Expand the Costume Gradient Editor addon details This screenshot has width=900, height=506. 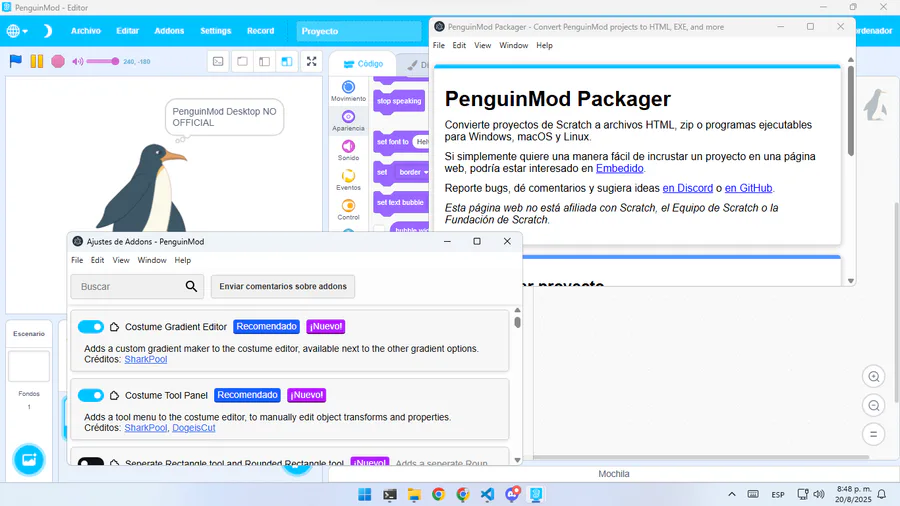click(x=114, y=326)
